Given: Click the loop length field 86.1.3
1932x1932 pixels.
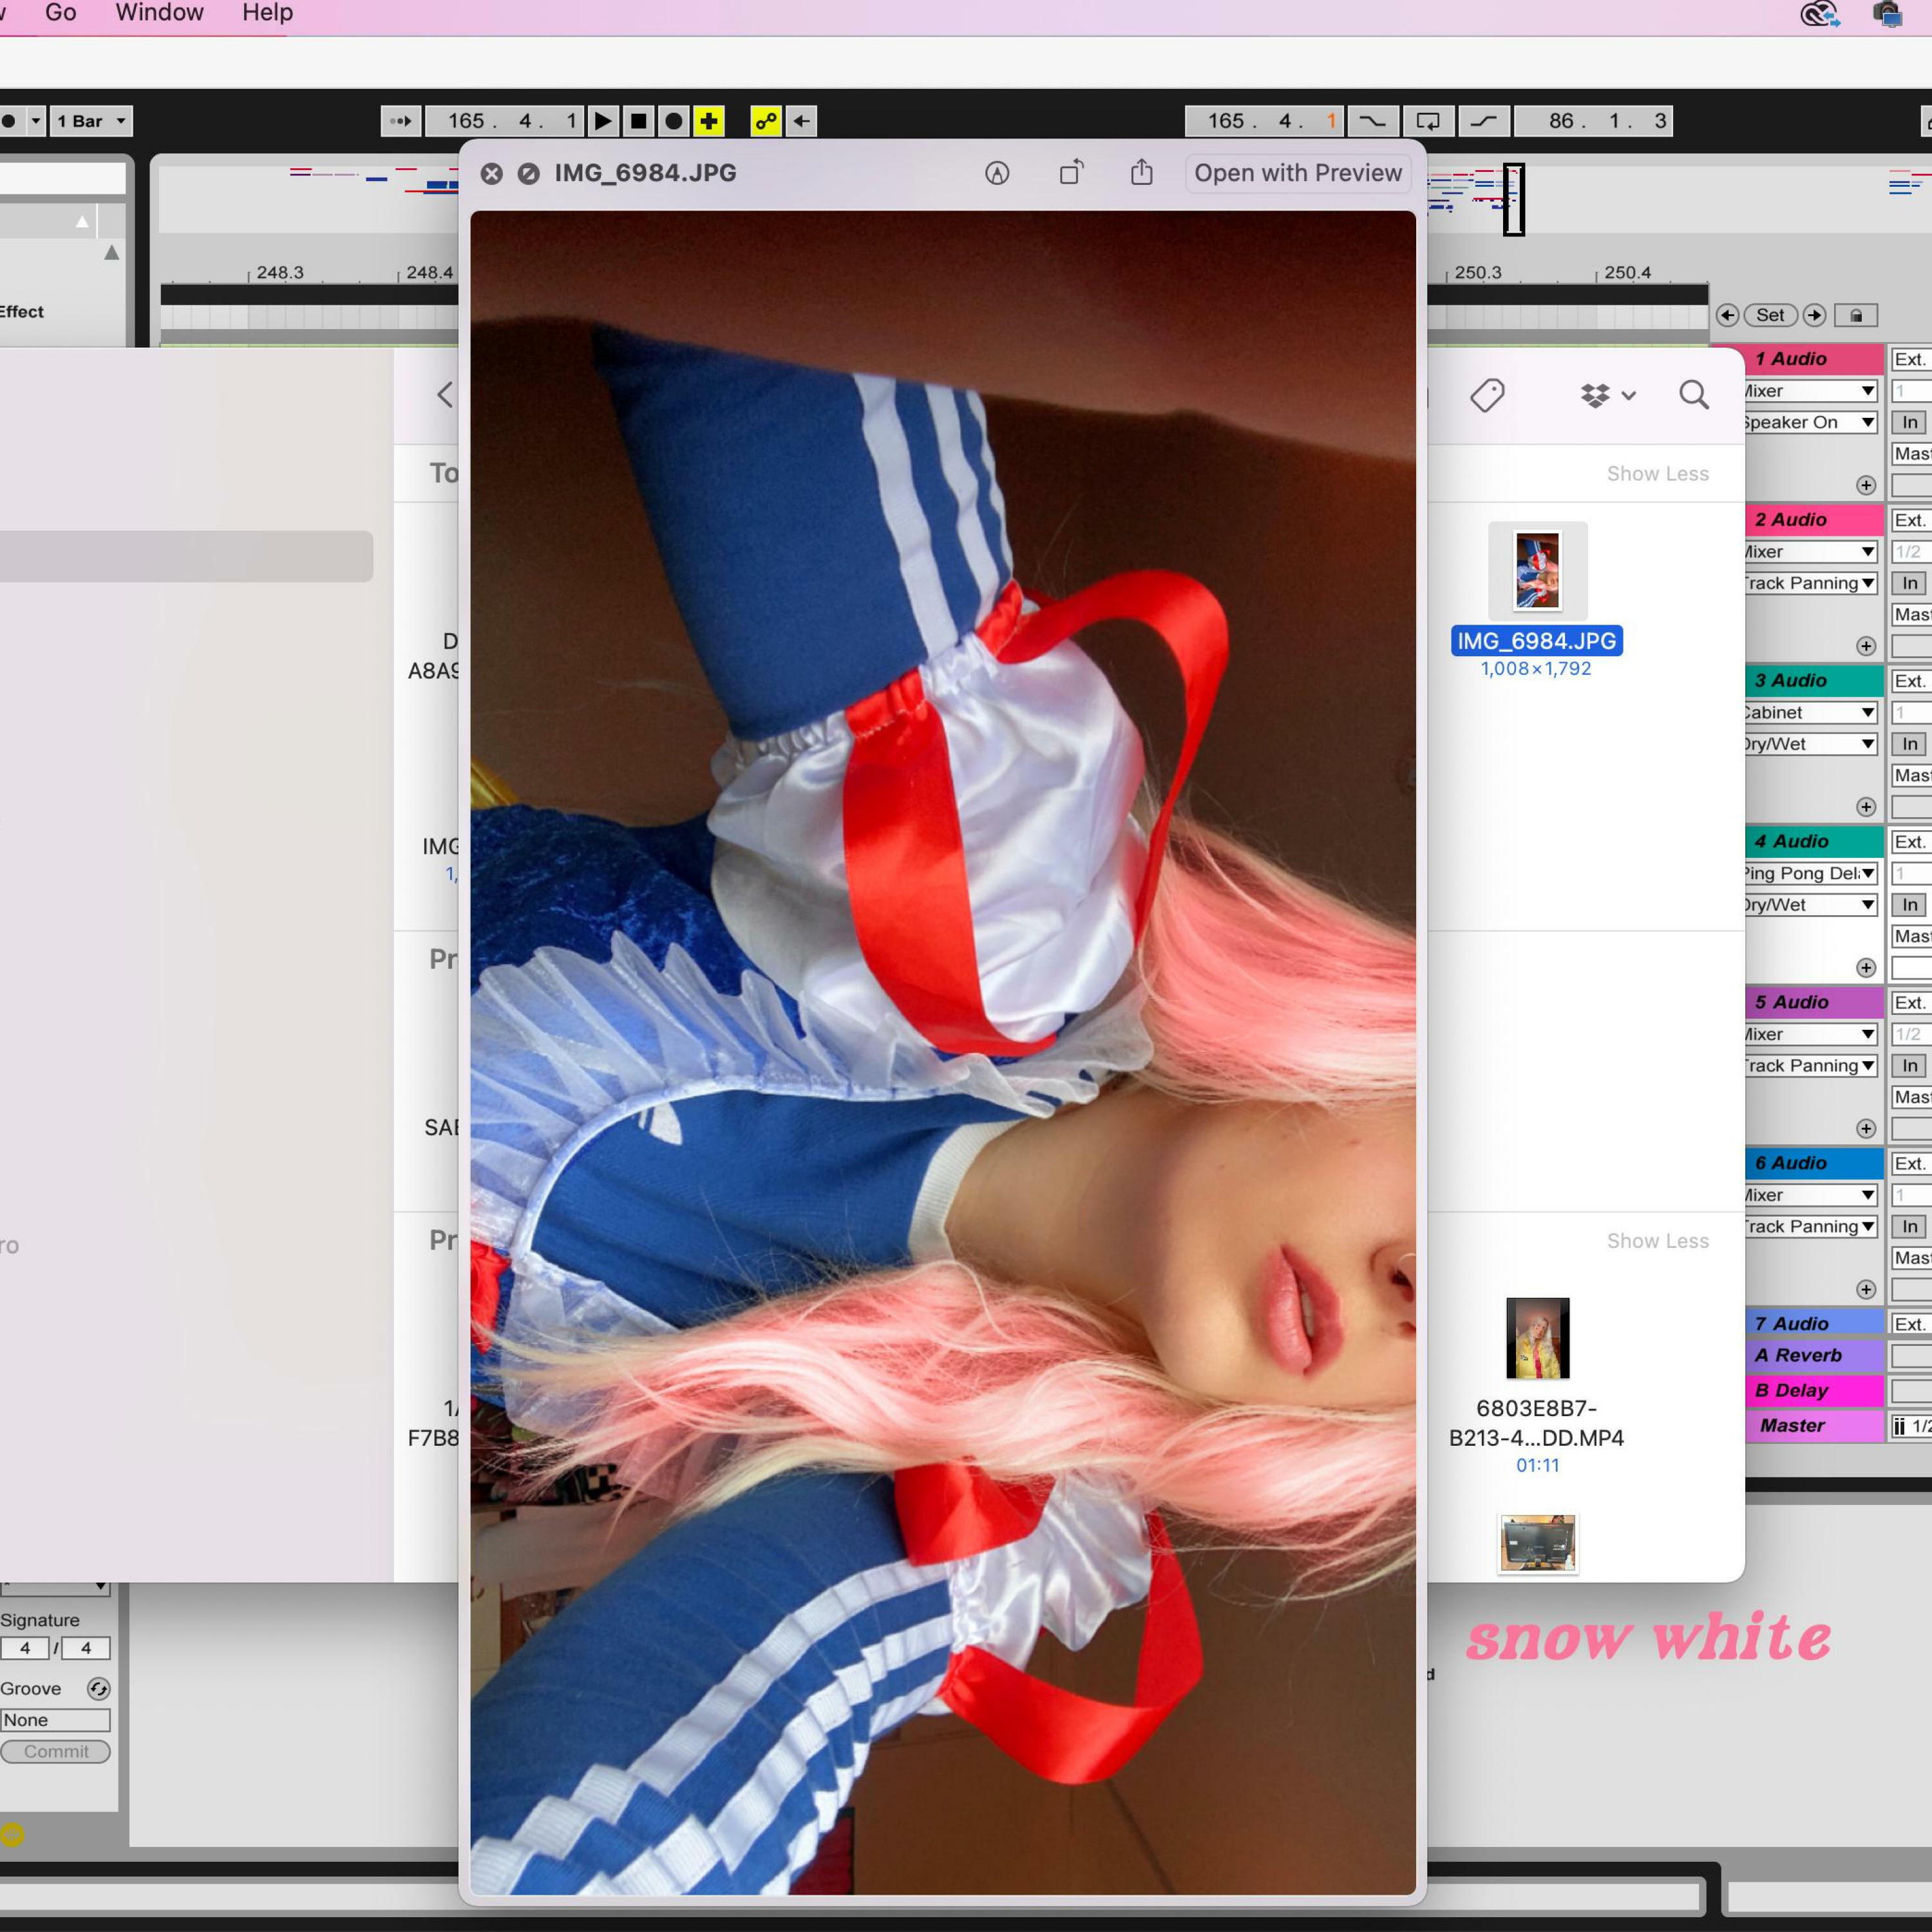Looking at the screenshot, I should 1594,121.
